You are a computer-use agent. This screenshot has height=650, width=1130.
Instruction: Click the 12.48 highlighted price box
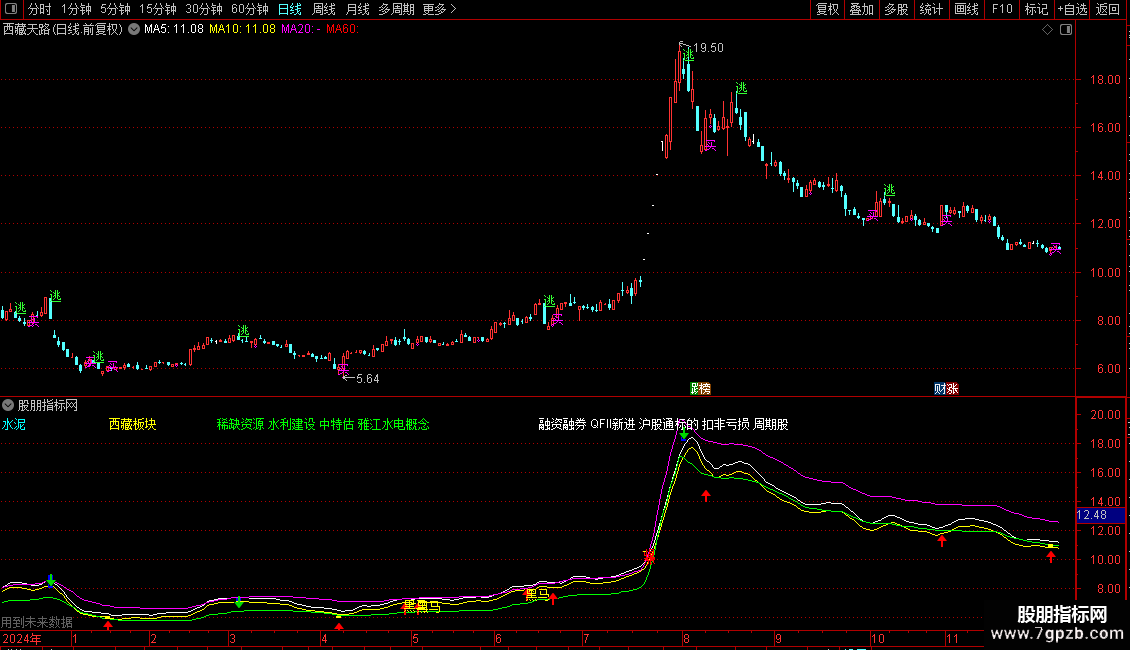point(1100,515)
